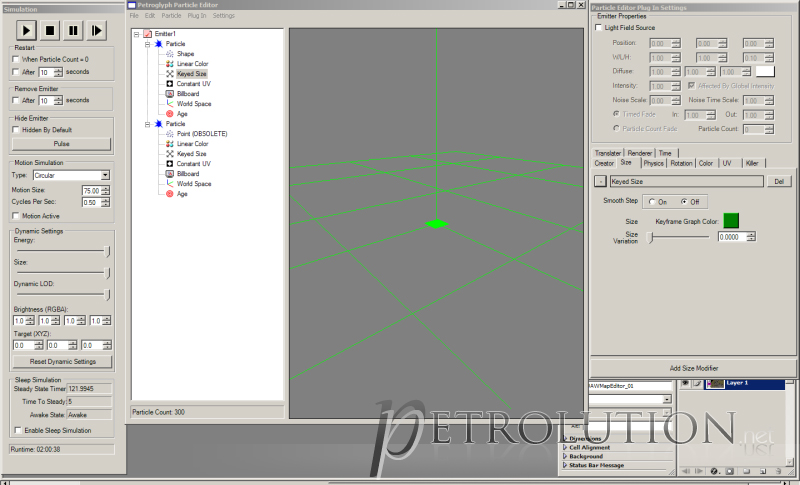Click the Size Variation value field
The width and height of the screenshot is (800, 485).
[732, 237]
